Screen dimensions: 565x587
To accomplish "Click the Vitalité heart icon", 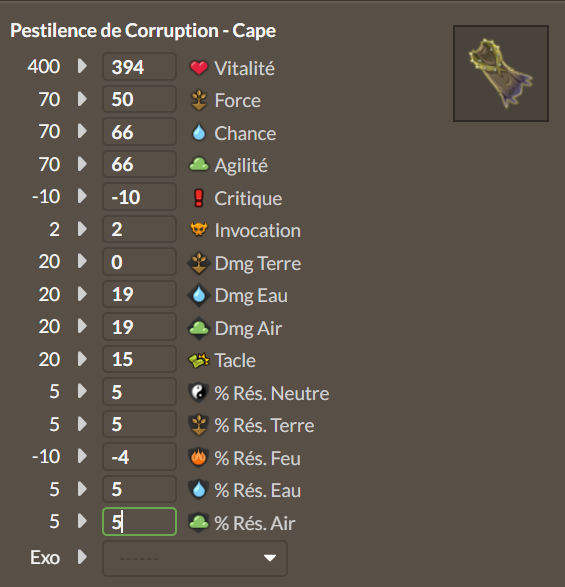I will pos(199,68).
